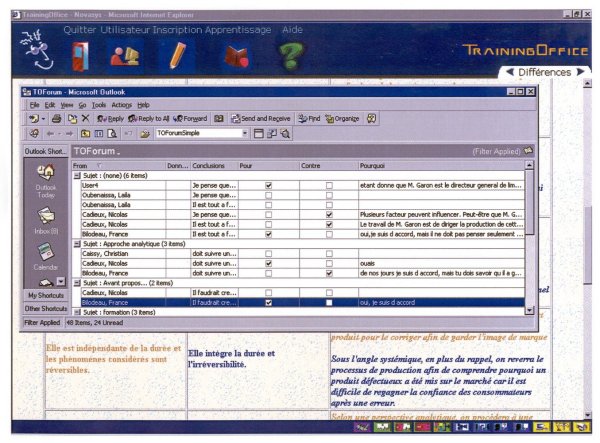Screen dimensions: 600x443
Task: Open the New item dropdown arrow
Action: [43, 119]
